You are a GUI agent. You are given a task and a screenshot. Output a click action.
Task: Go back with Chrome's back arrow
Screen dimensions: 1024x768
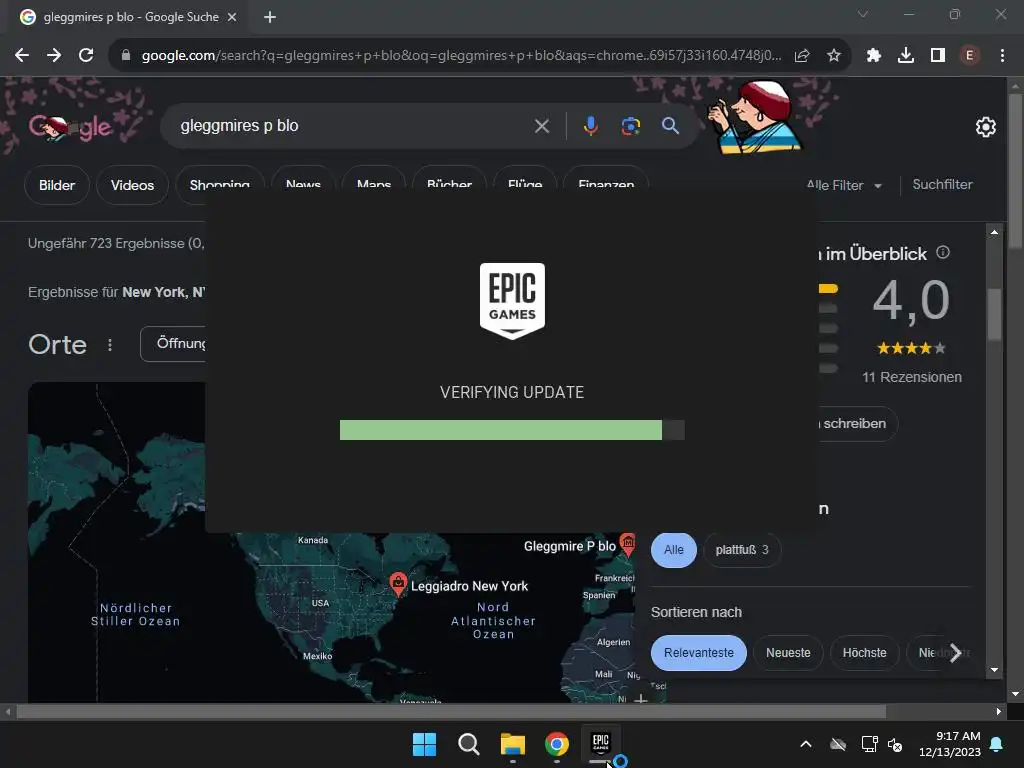pos(22,56)
